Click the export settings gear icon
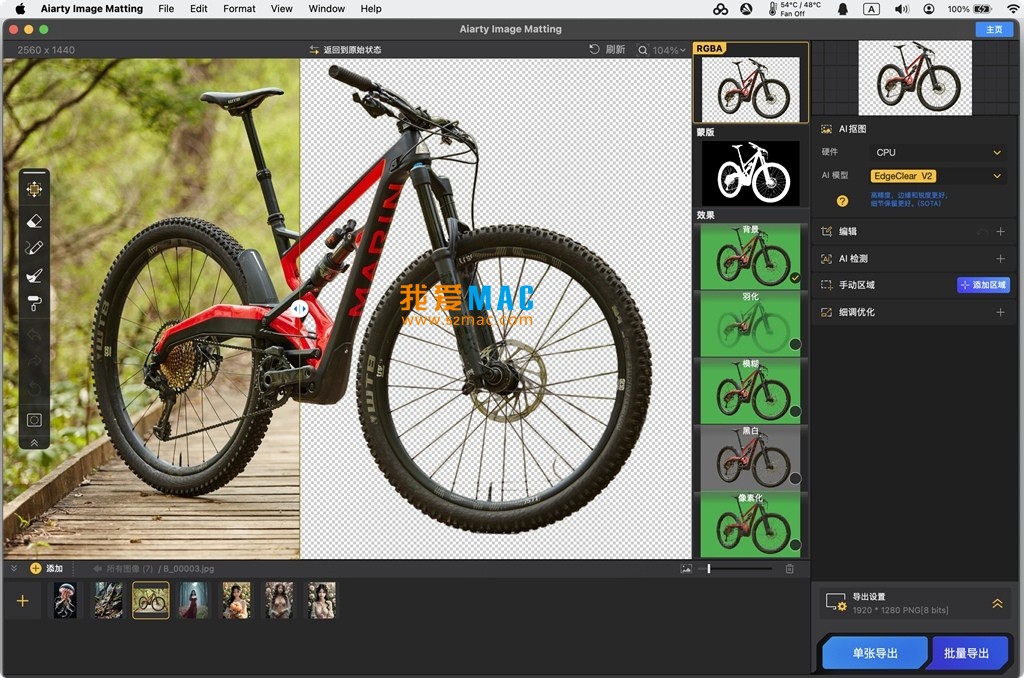 point(836,602)
